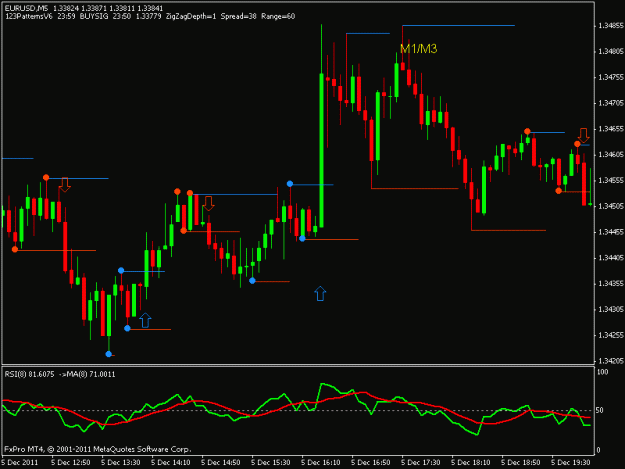Image resolution: width=625 pixels, height=469 pixels.
Task: Click the yellow M1/M3 label
Action: pos(418,49)
